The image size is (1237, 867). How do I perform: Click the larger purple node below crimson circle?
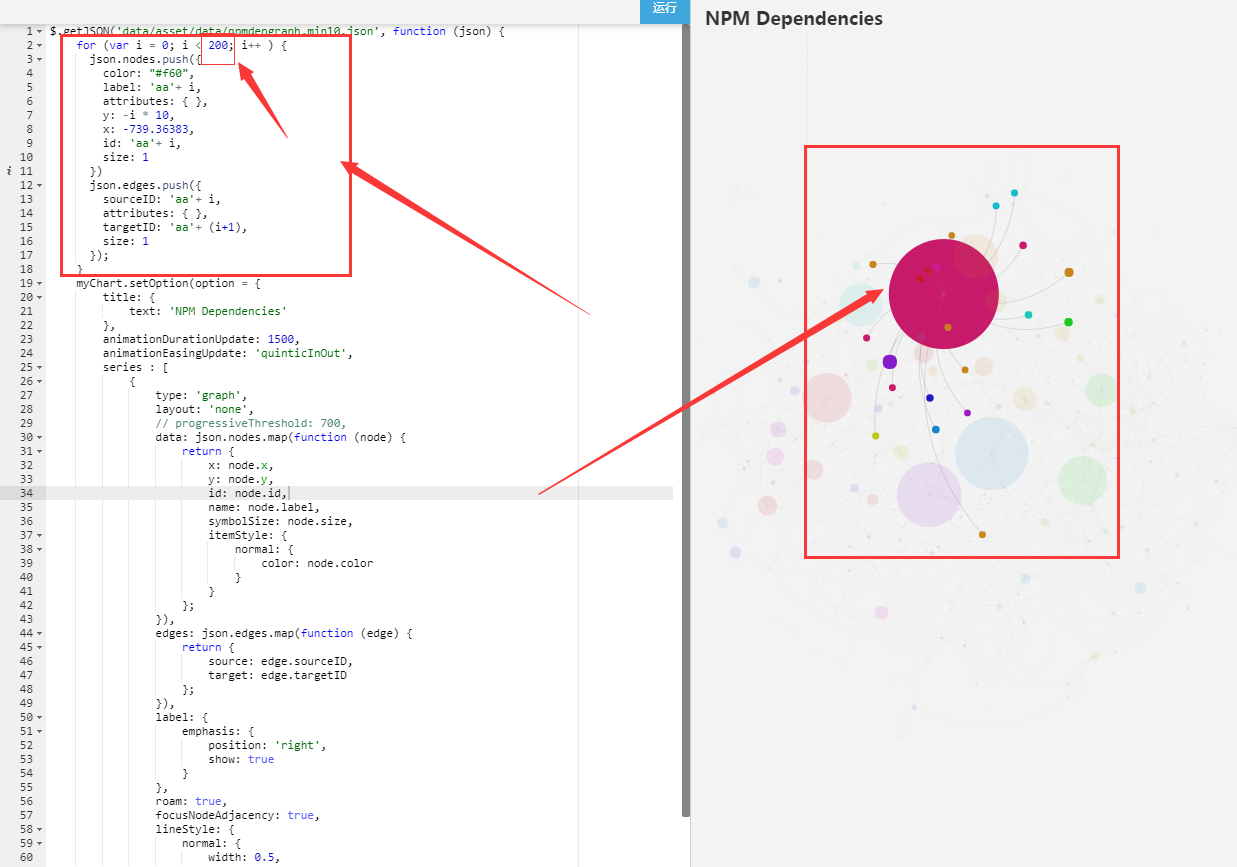tap(889, 362)
